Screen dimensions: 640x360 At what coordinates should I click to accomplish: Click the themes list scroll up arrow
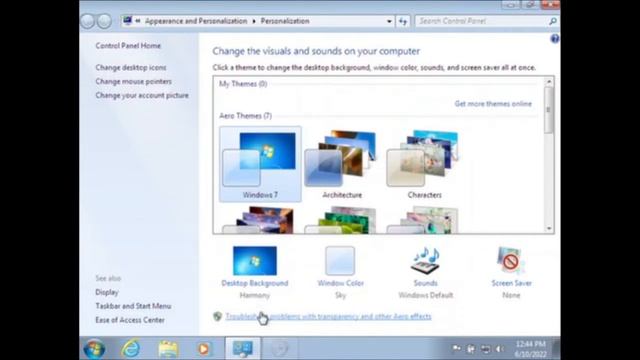click(x=549, y=82)
